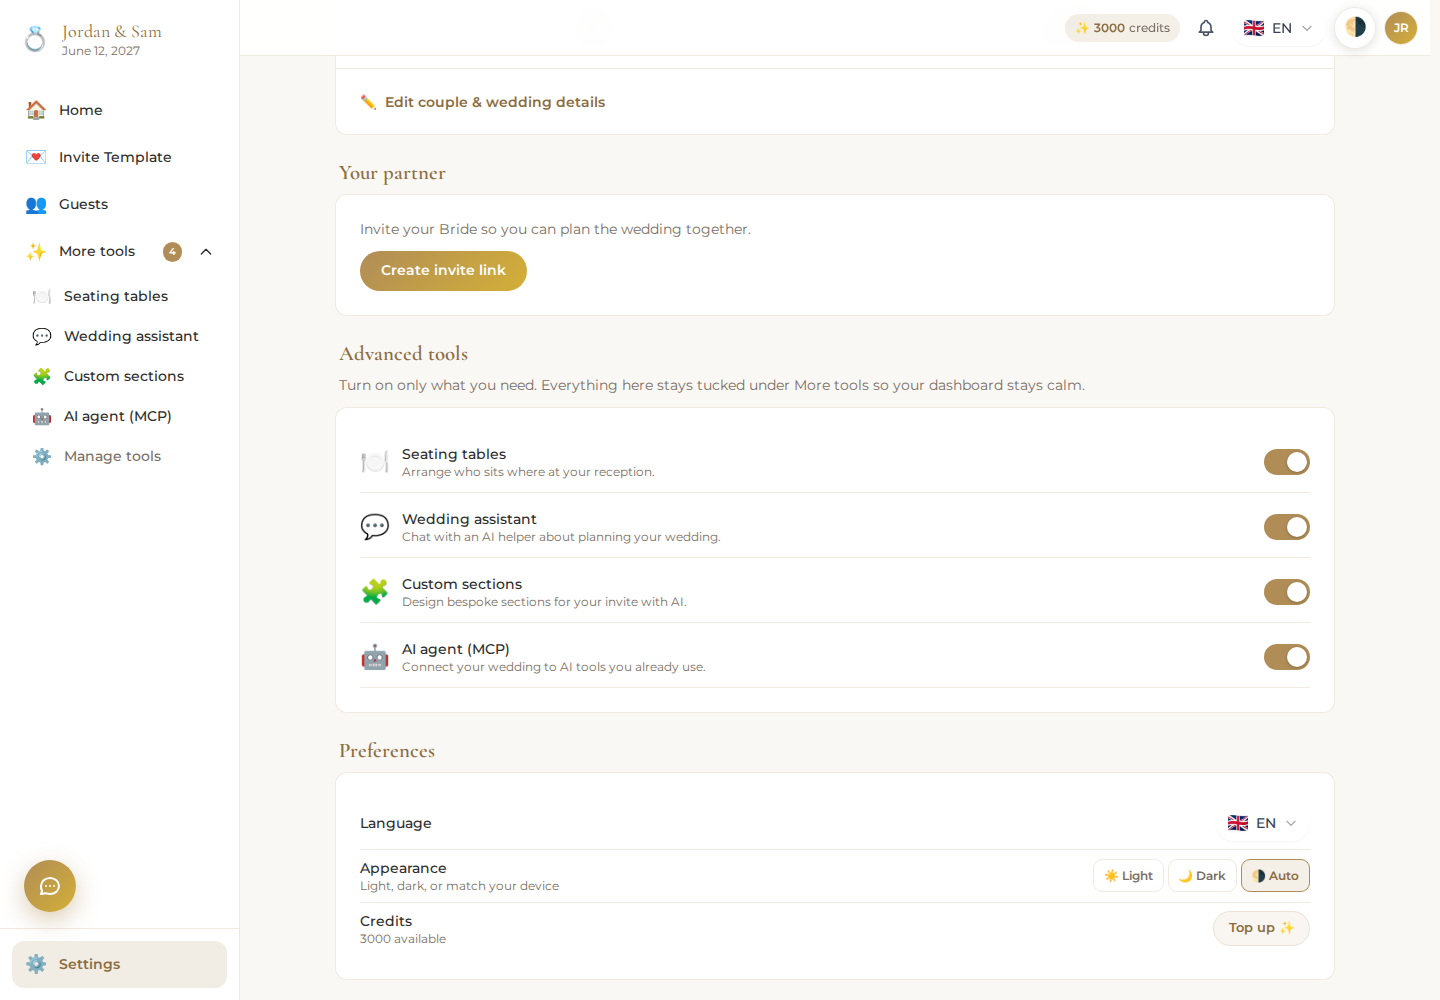Open the floating chat bubble button
Screen dimensions: 1440x1000
50,886
